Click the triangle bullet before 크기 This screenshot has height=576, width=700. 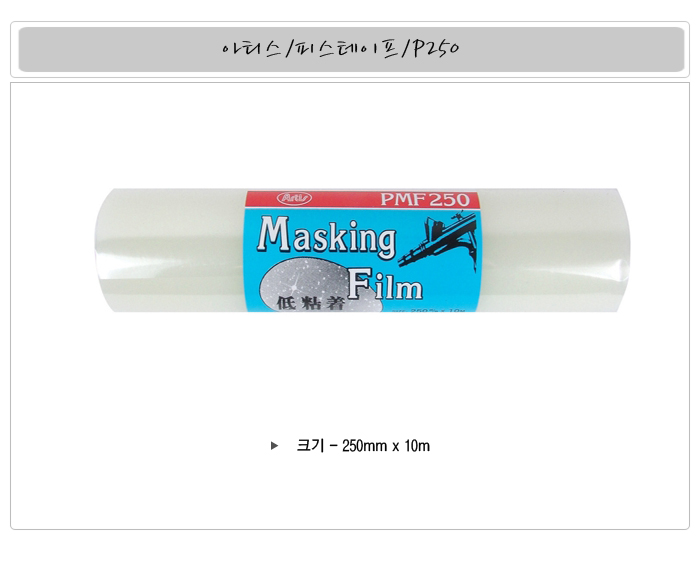pos(275,446)
